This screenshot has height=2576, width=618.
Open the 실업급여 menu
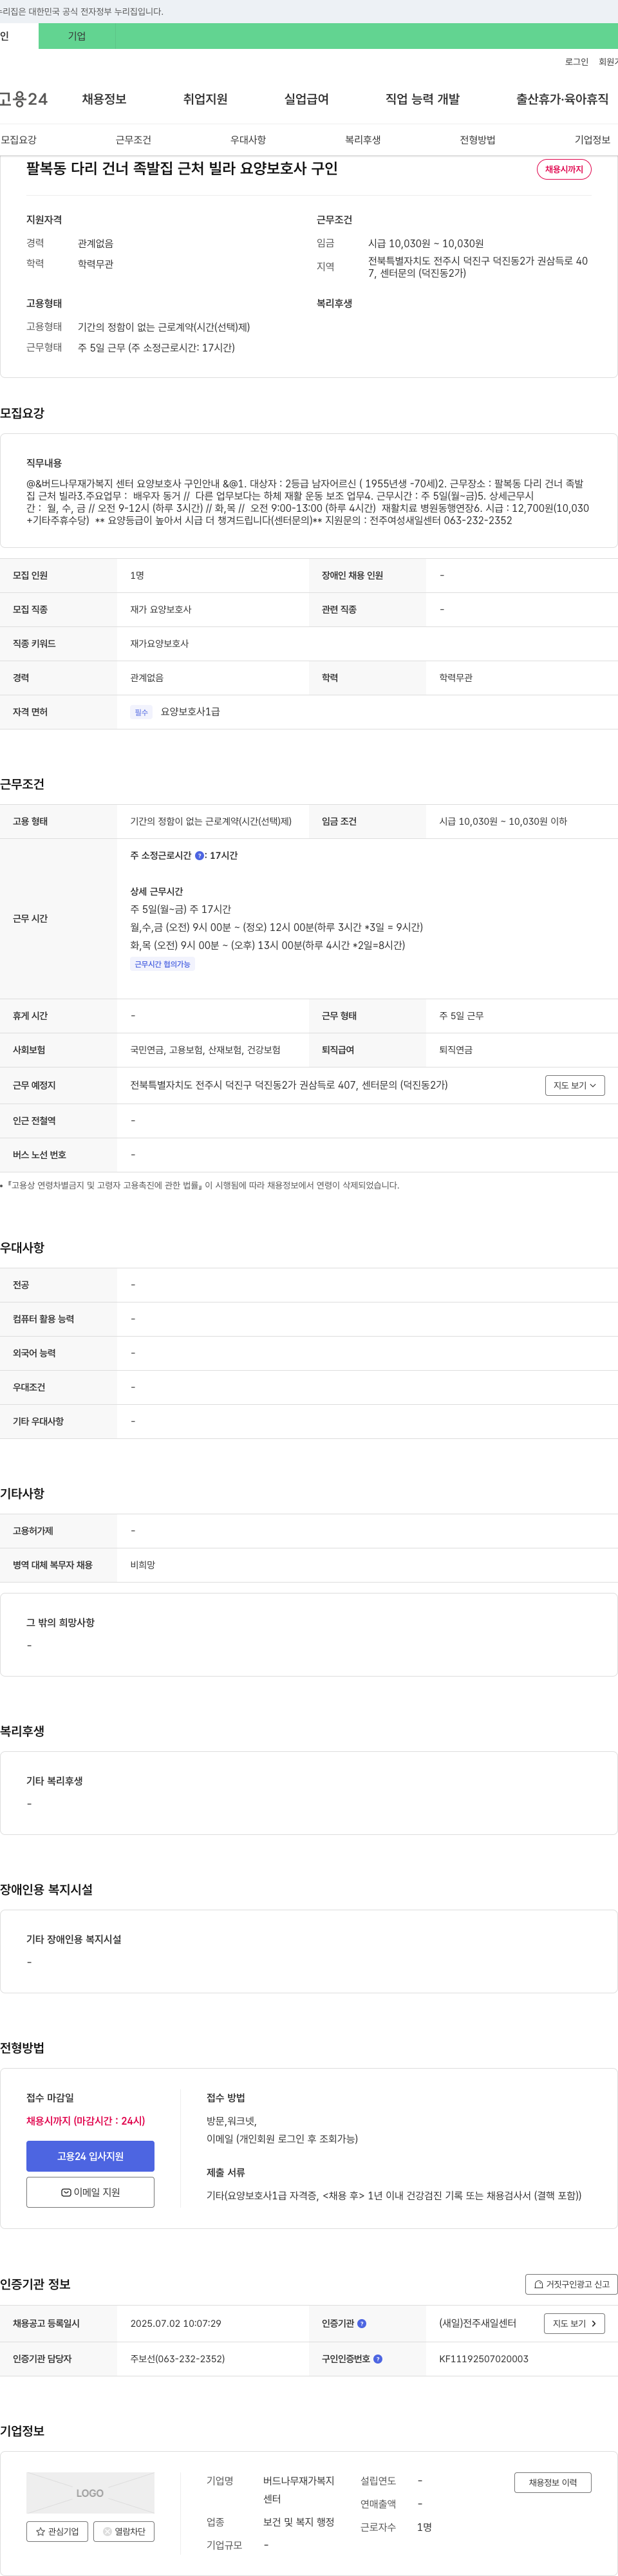pos(306,99)
